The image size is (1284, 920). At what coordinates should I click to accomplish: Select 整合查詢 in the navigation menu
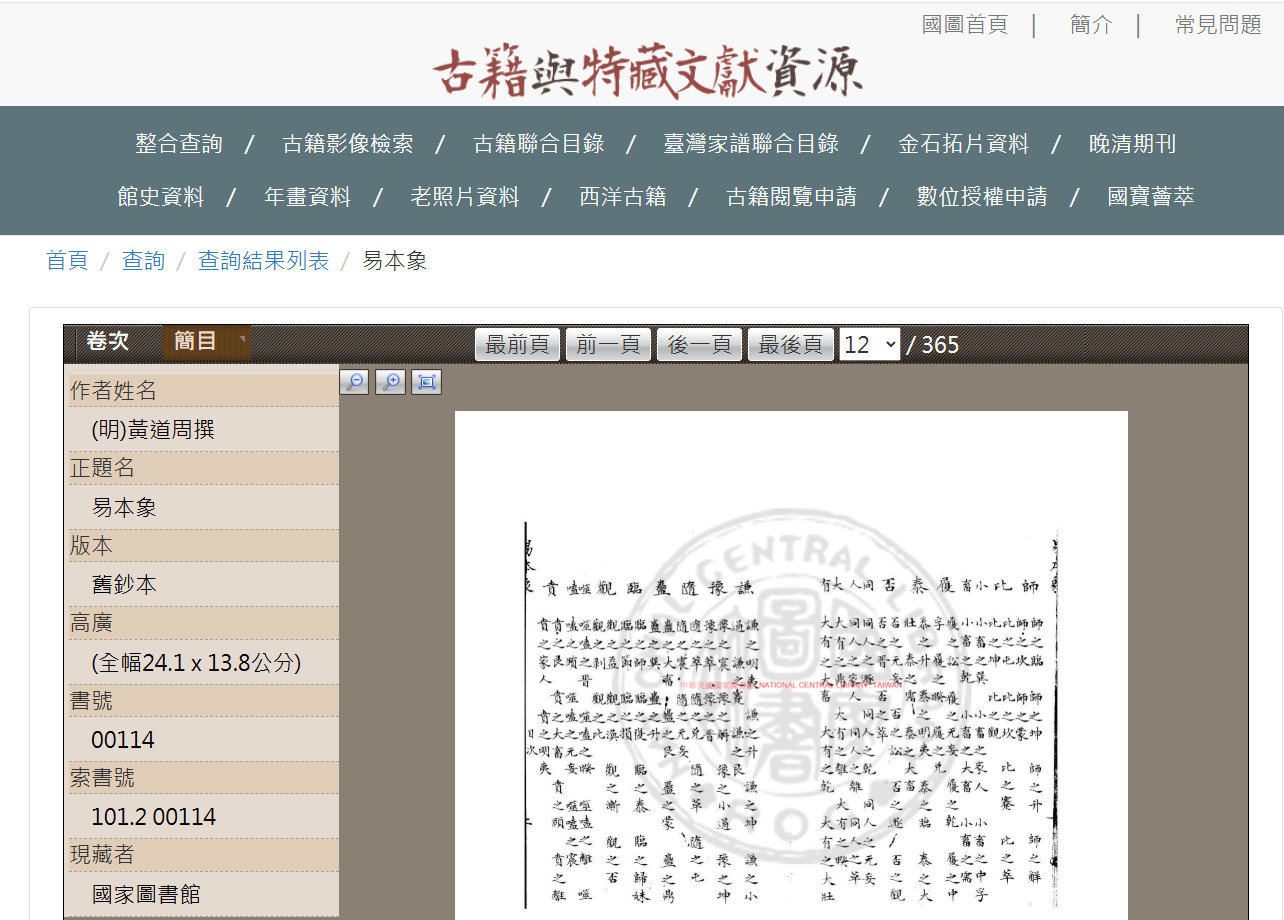tap(179, 144)
